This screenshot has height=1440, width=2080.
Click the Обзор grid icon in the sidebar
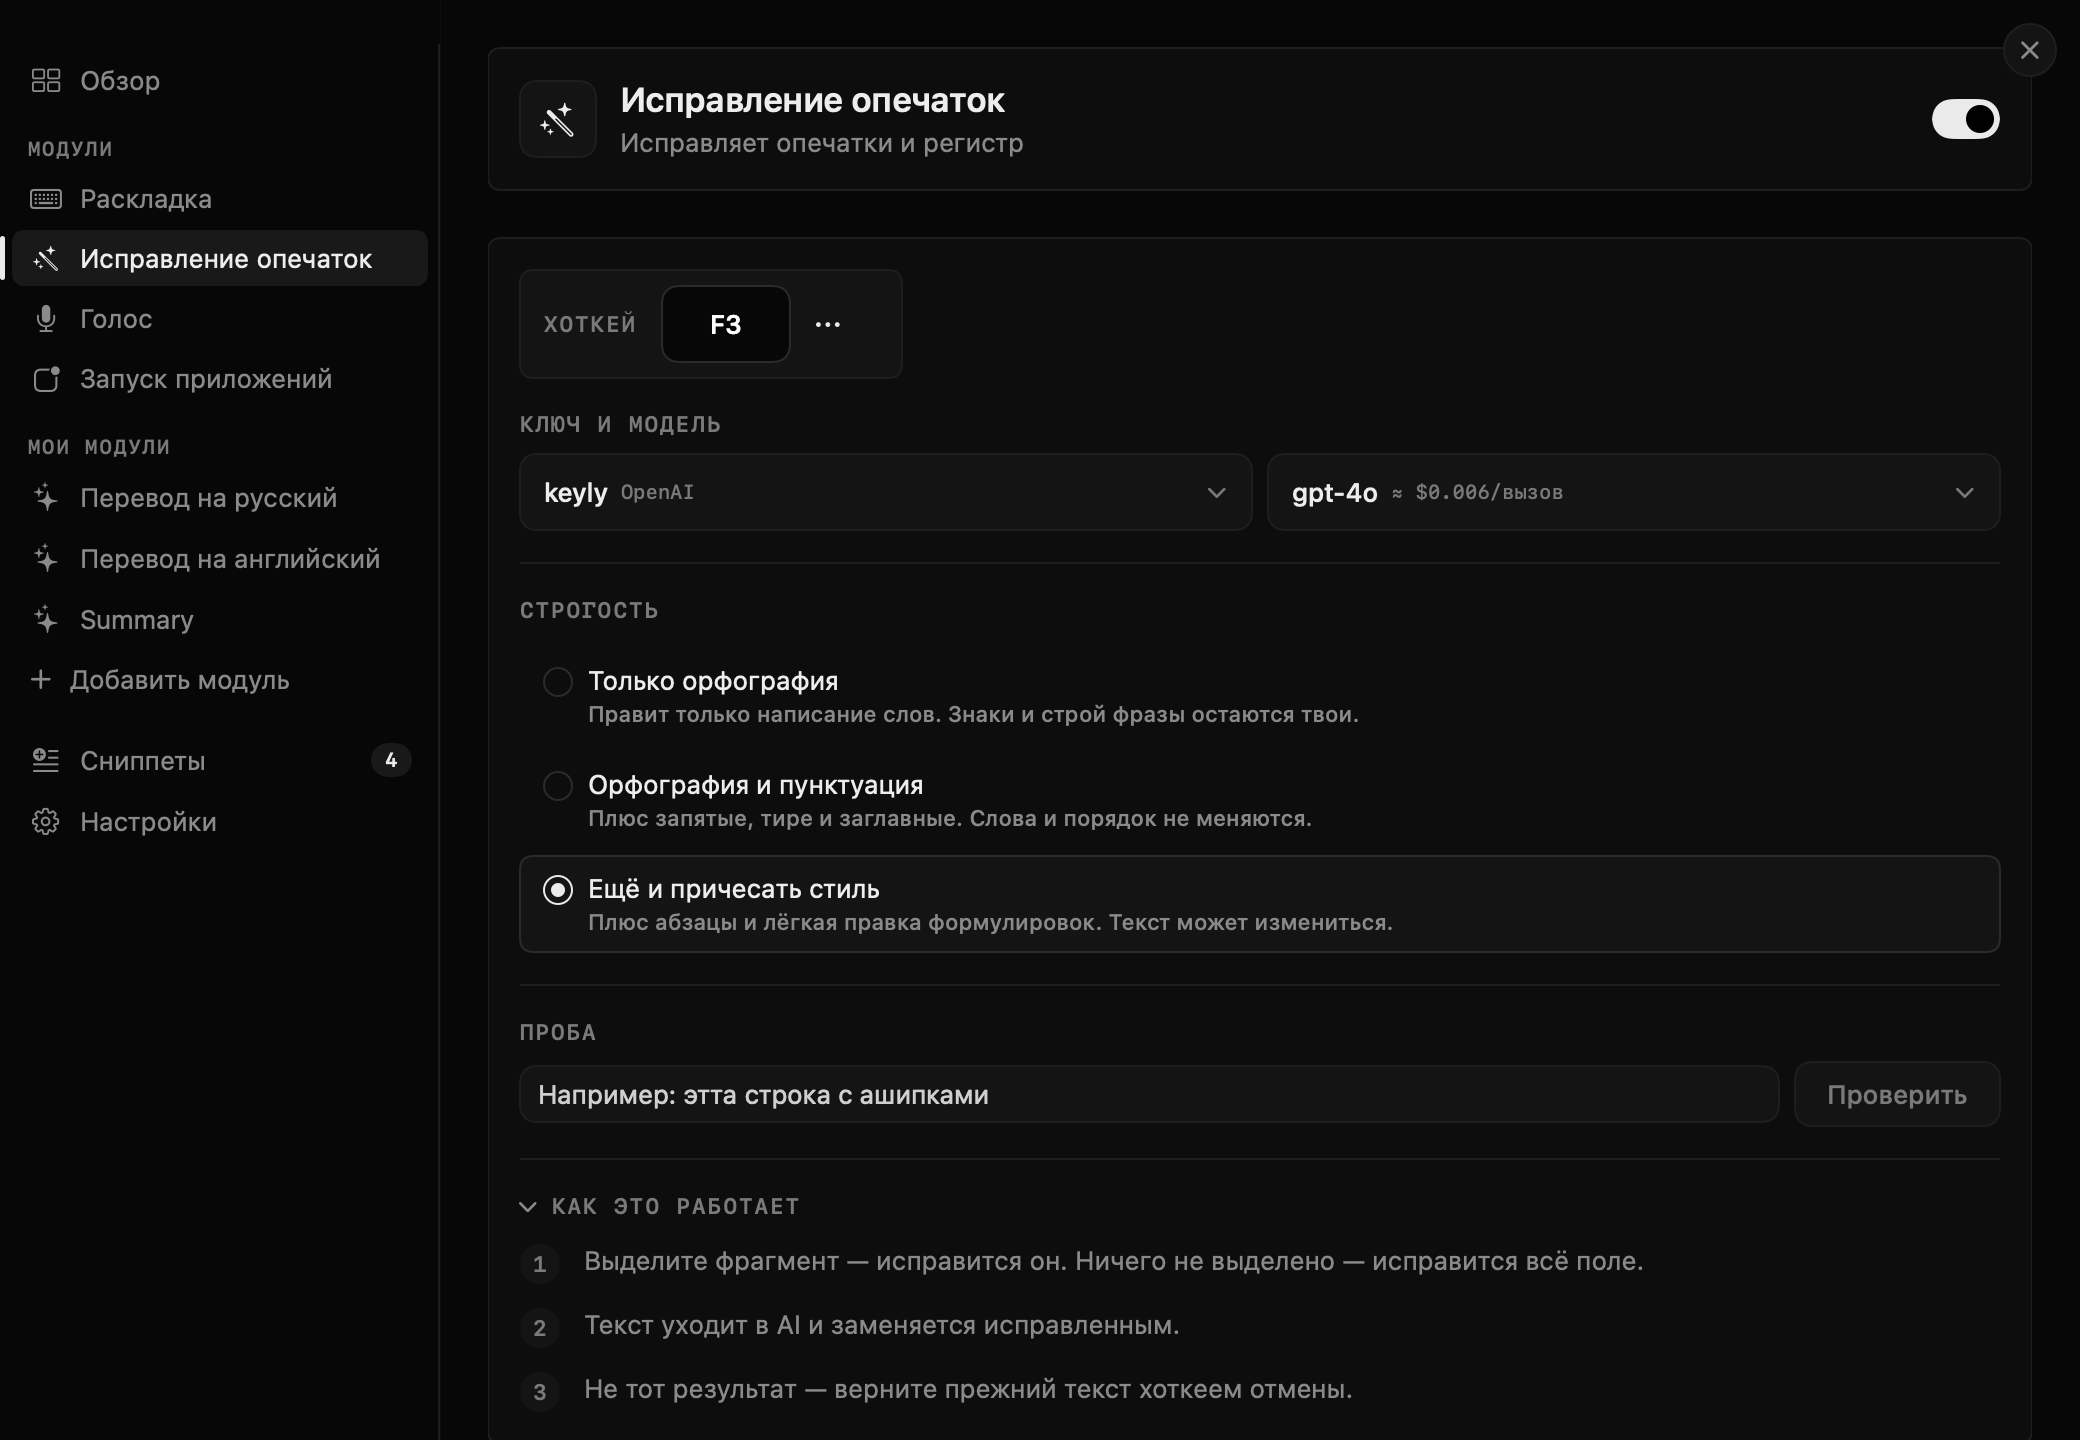click(x=46, y=80)
